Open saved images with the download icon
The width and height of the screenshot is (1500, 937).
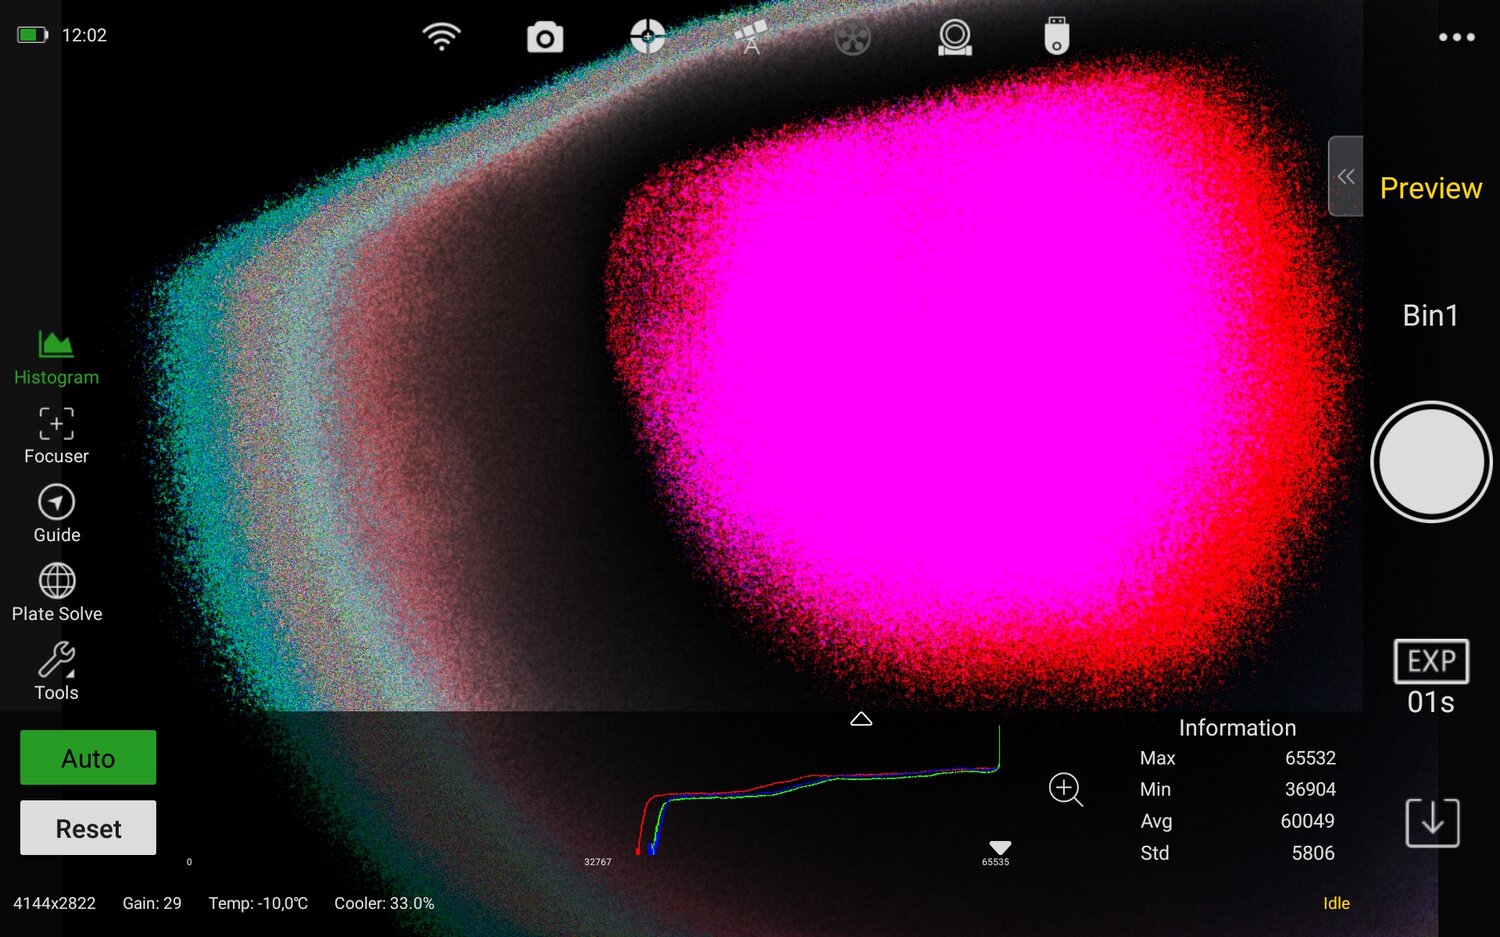point(1432,824)
